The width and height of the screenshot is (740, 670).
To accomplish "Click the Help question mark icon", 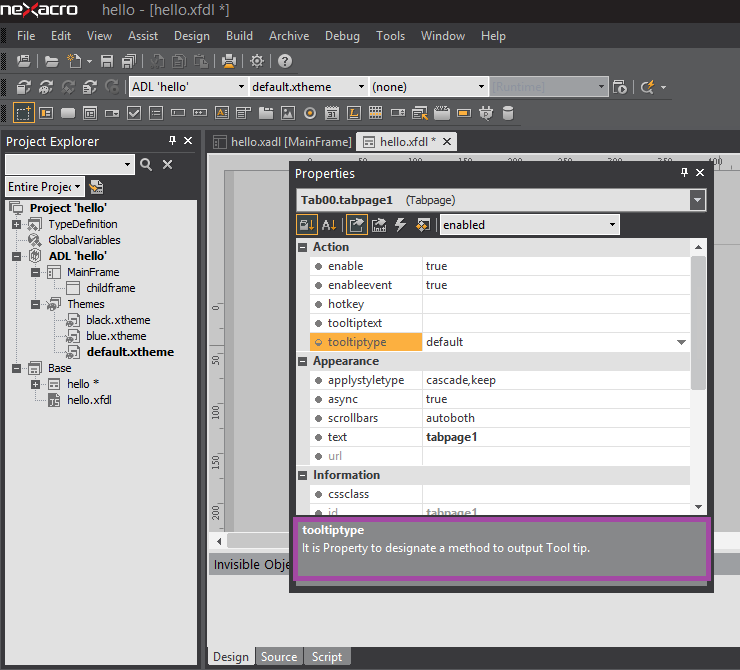I will [285, 61].
